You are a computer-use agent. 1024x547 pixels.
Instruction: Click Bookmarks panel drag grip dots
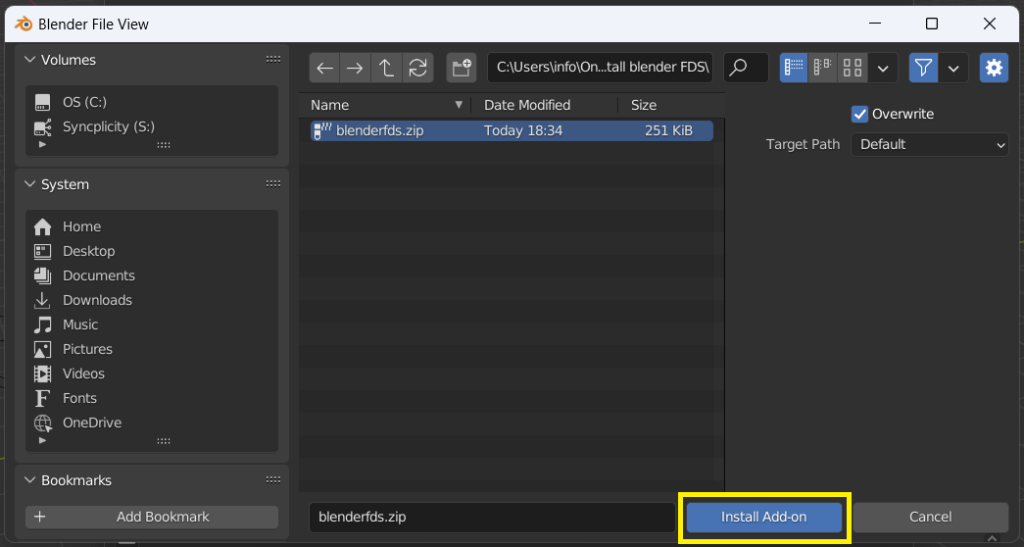coord(273,480)
